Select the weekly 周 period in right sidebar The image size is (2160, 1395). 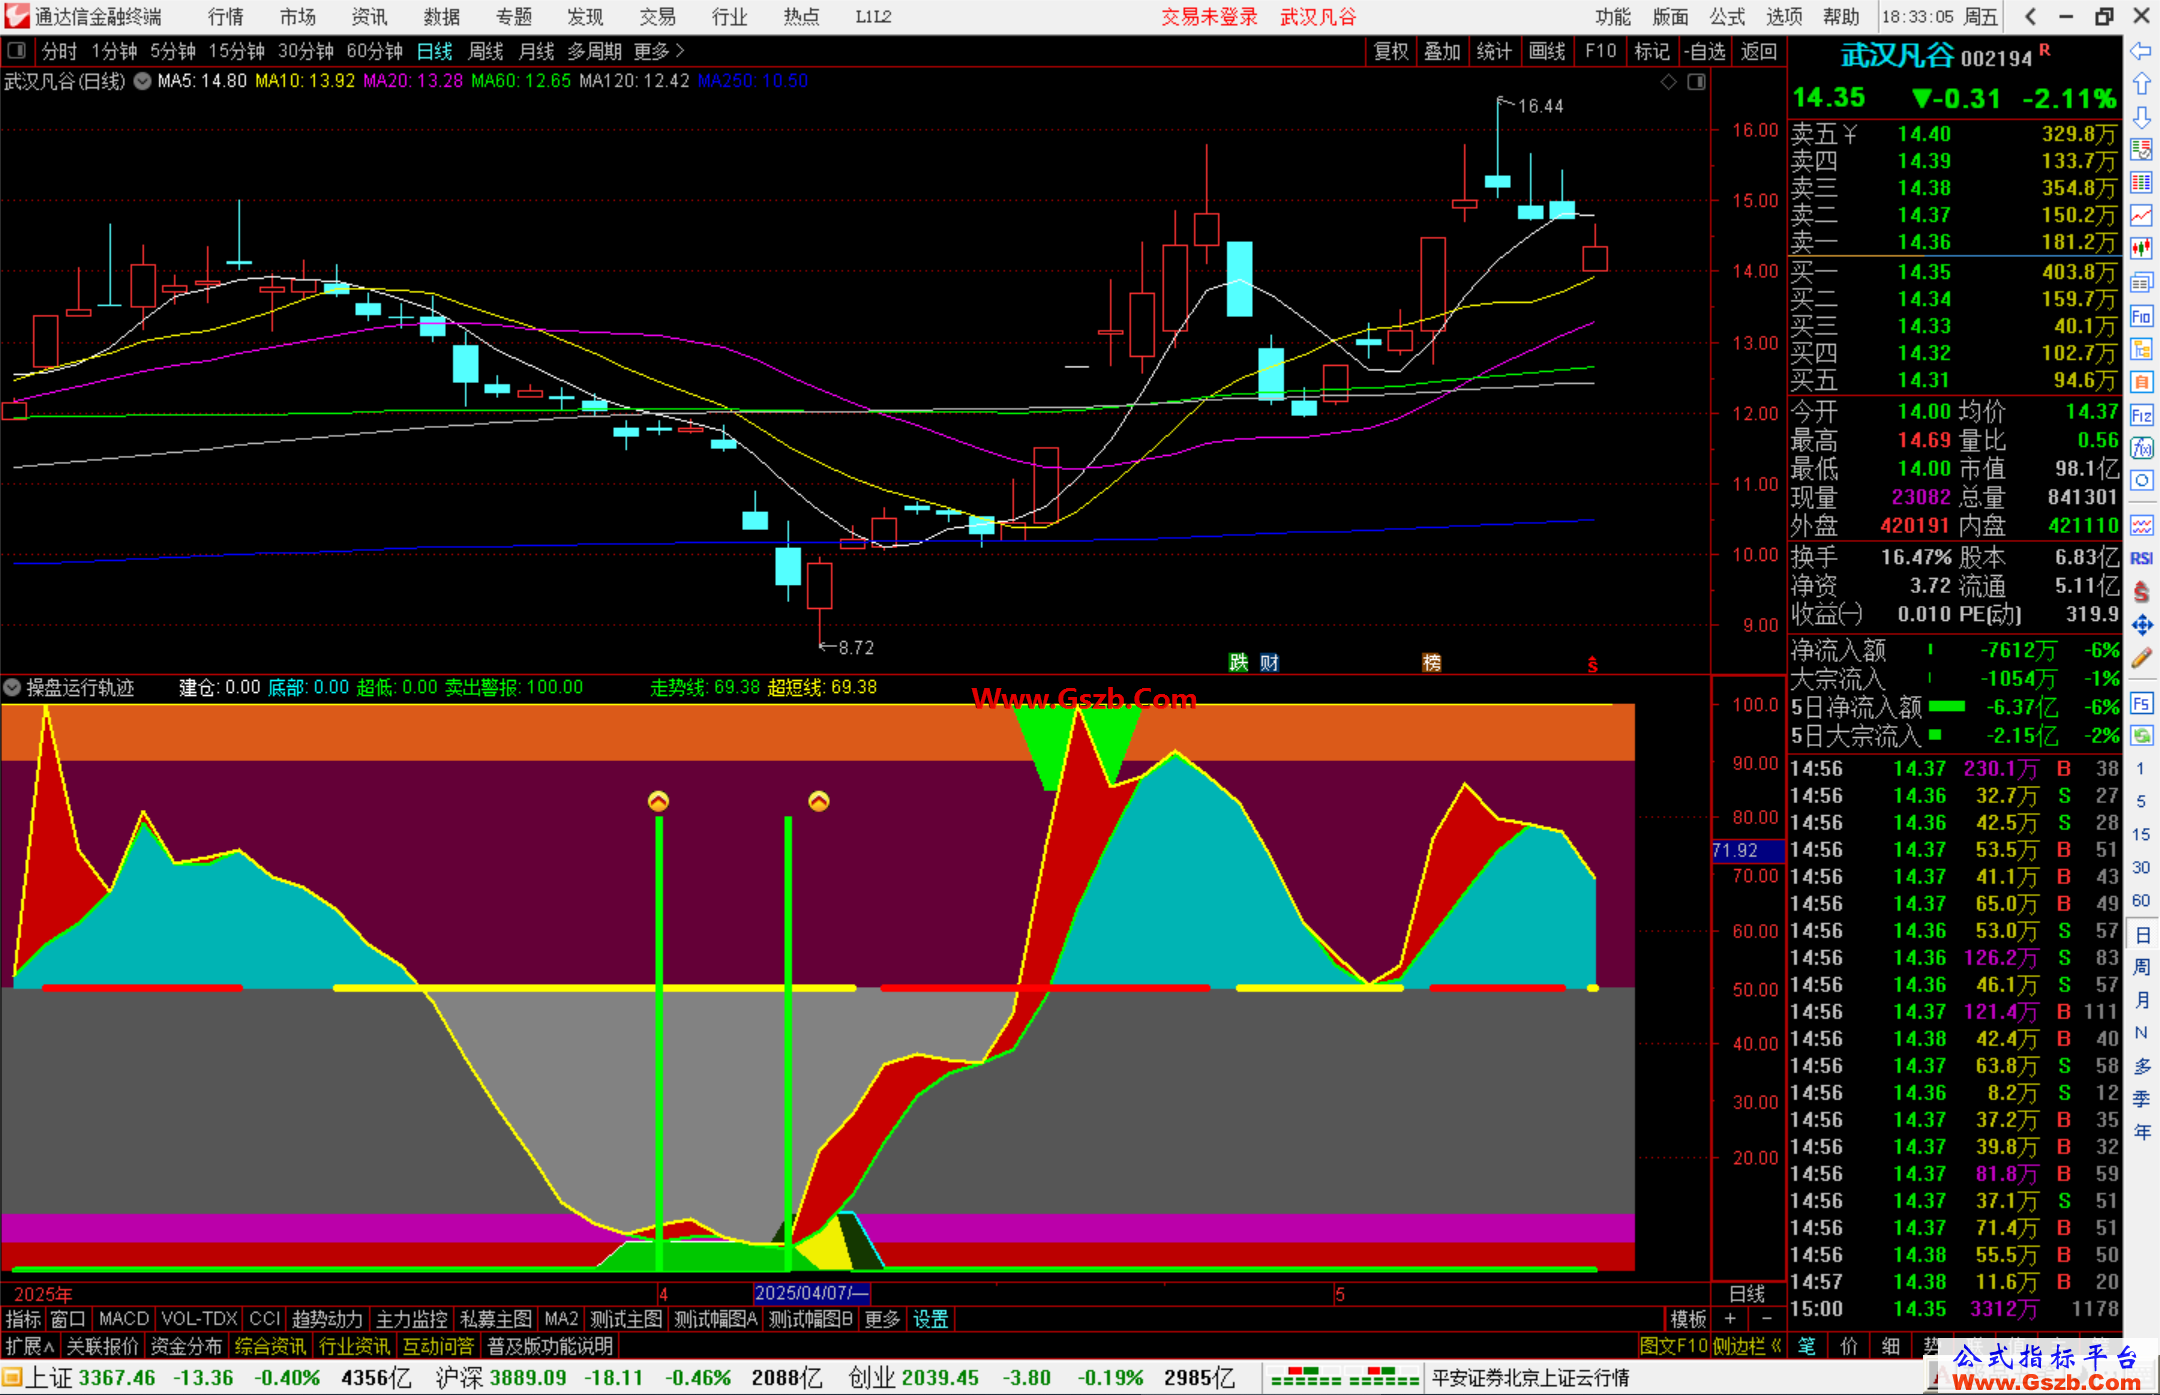2141,967
